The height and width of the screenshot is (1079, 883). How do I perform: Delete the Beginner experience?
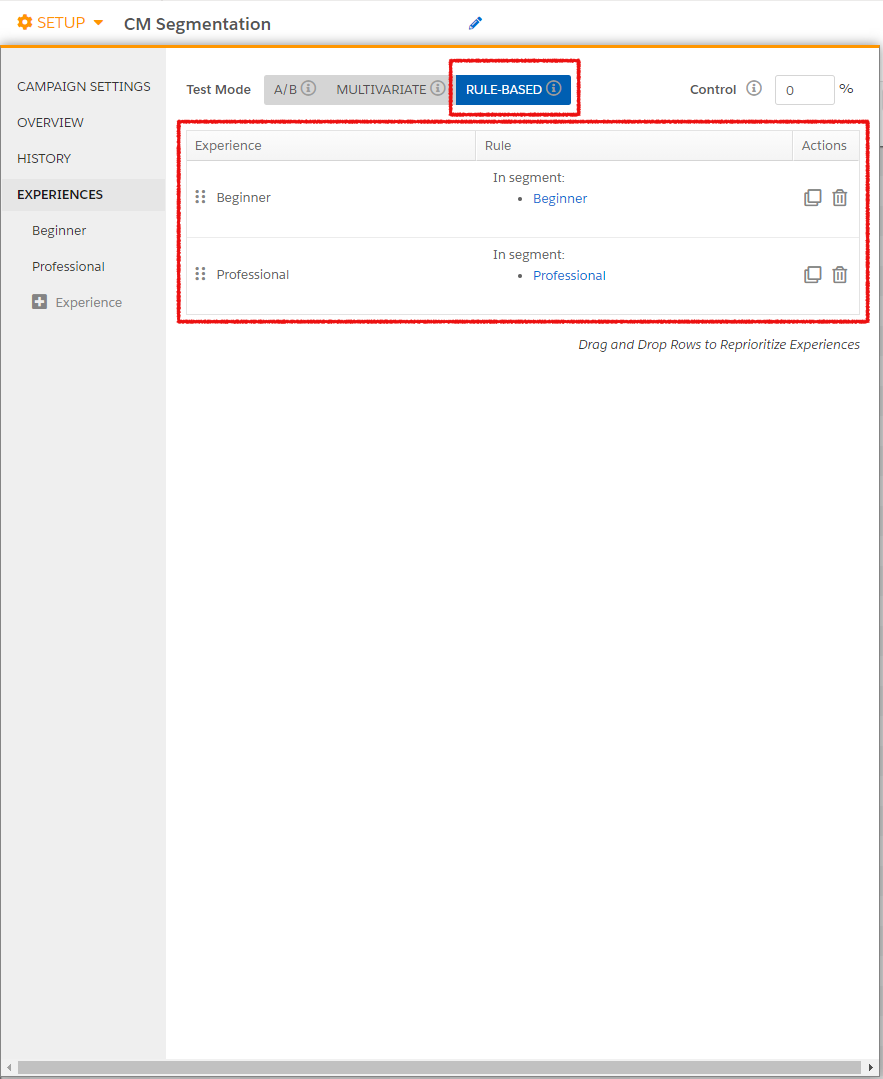point(839,197)
